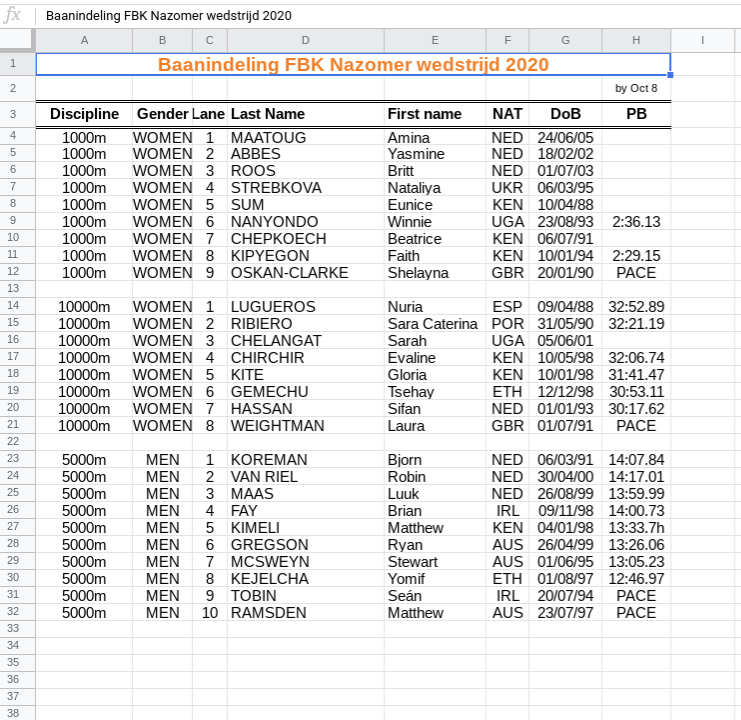Click the Last Name header cell
Screen dimensions: 741x720
pyautogui.click(x=306, y=114)
